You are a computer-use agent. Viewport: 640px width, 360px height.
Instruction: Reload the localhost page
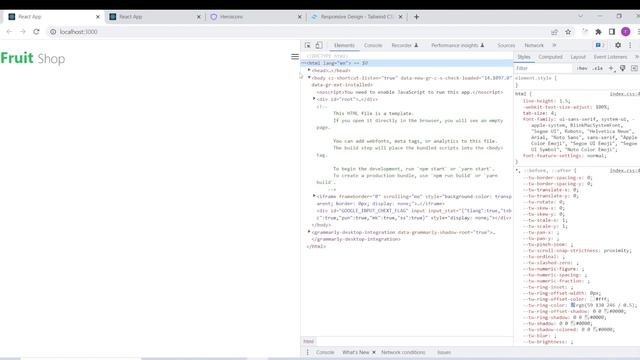[x=36, y=31]
